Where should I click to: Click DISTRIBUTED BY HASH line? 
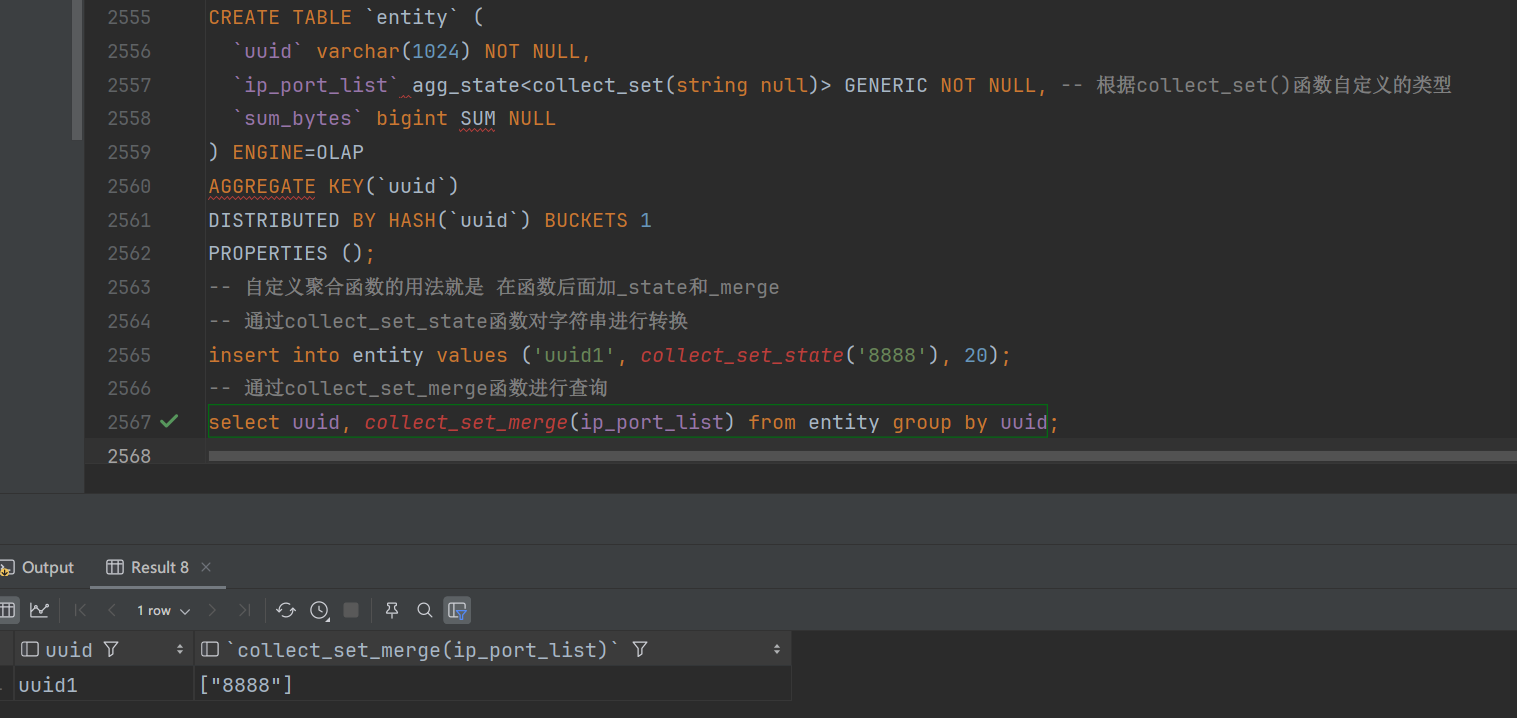pos(430,220)
